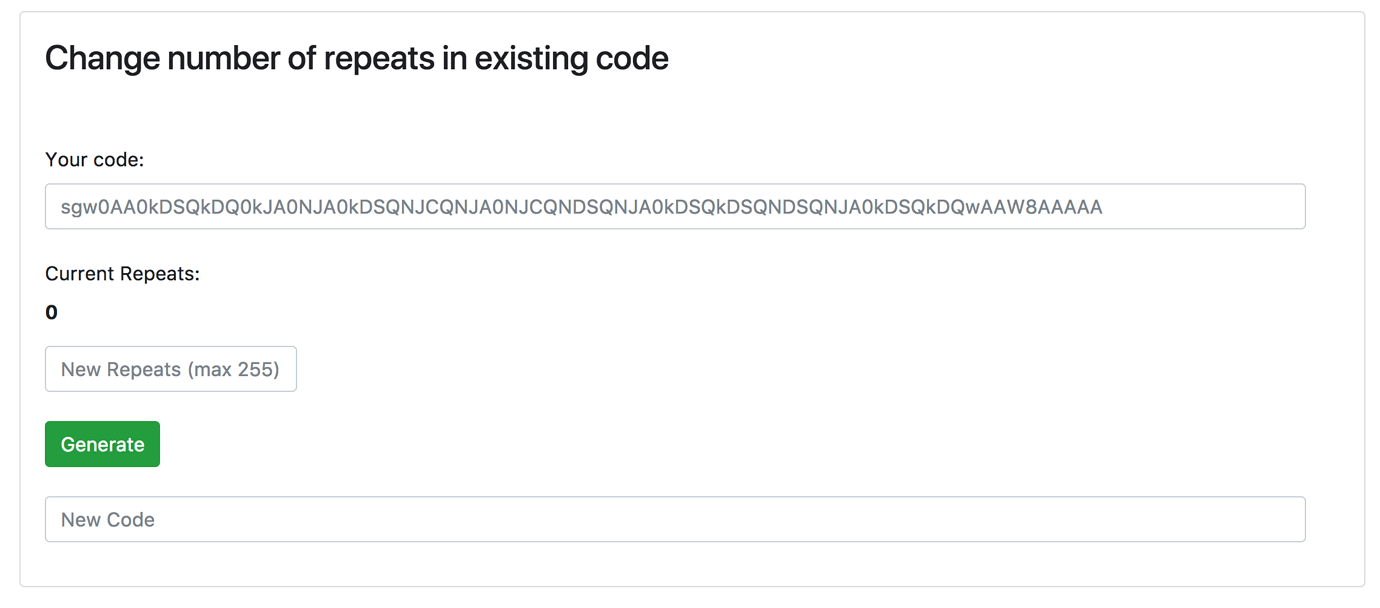Place cursor in the long code field
This screenshot has height=608, width=1380.
tap(675, 206)
